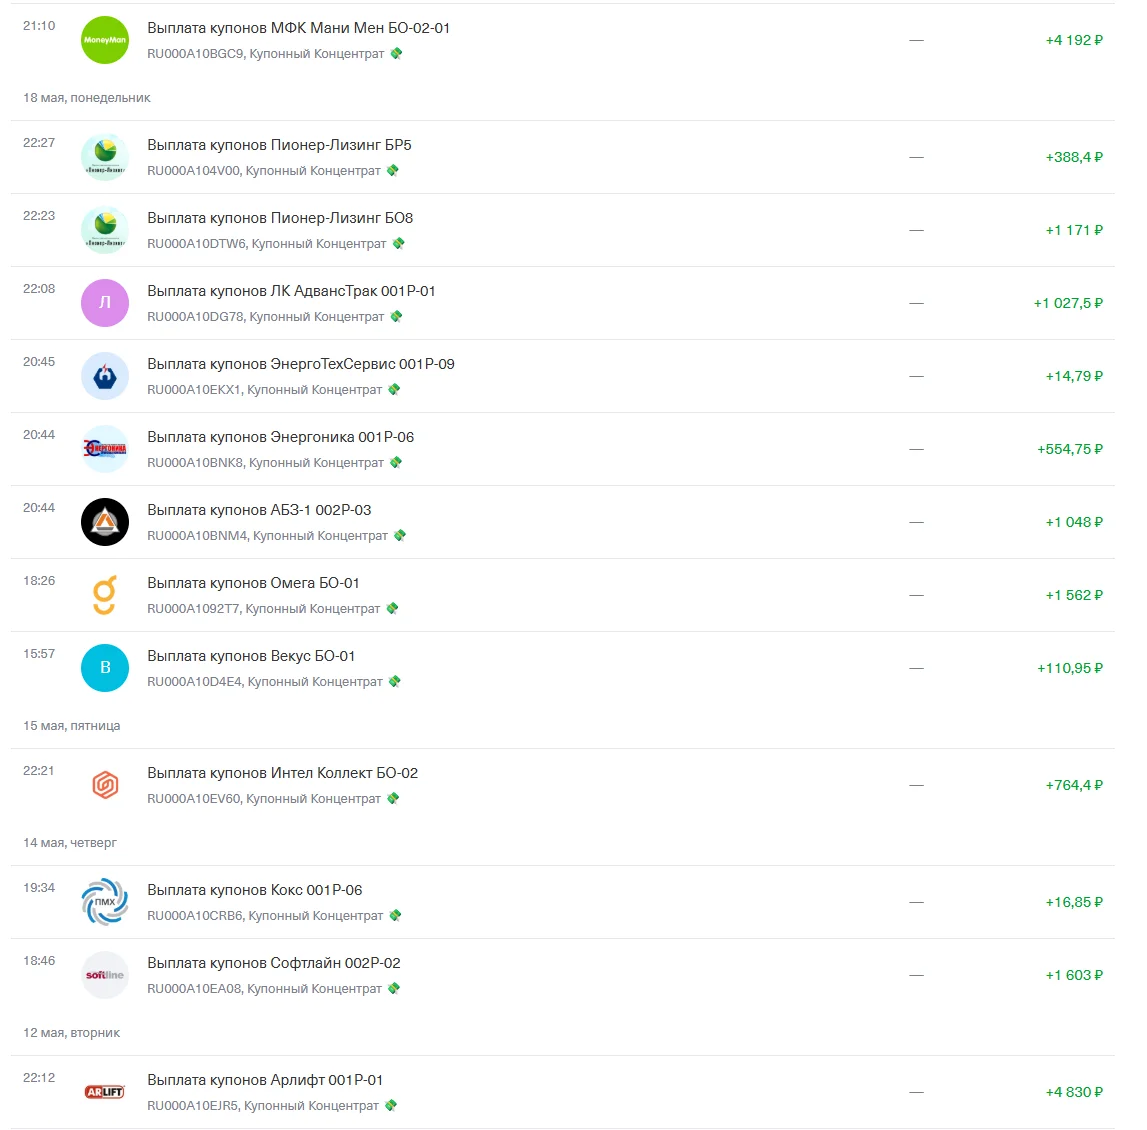Click the MoneyMan green logo icon

pos(105,40)
